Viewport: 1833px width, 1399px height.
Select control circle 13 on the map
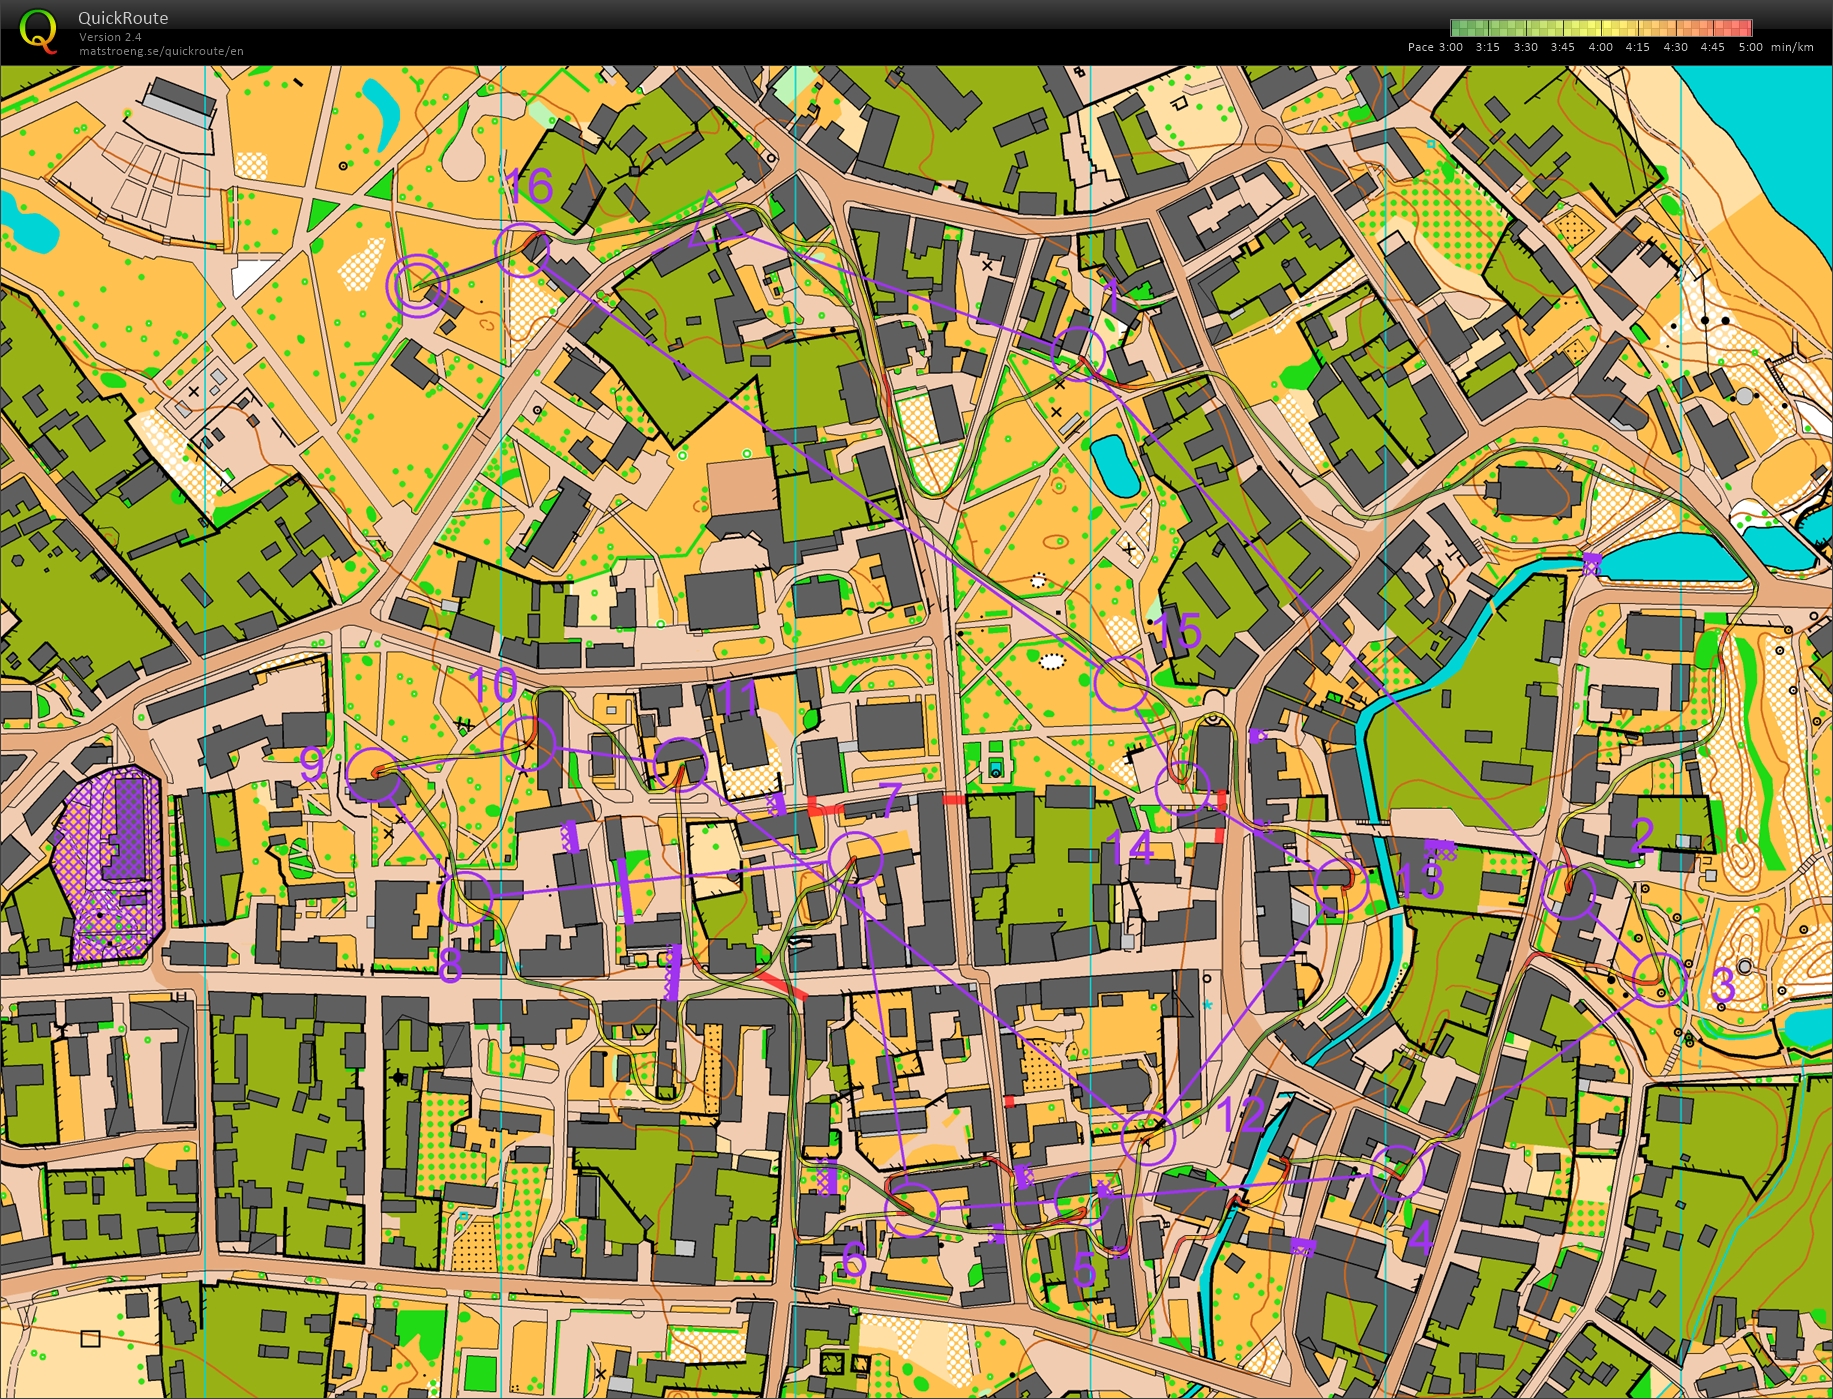point(1341,885)
